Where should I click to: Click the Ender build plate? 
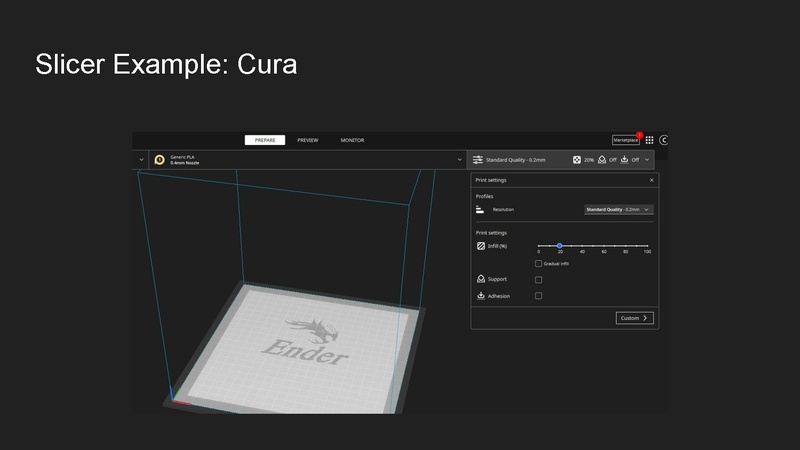point(300,349)
